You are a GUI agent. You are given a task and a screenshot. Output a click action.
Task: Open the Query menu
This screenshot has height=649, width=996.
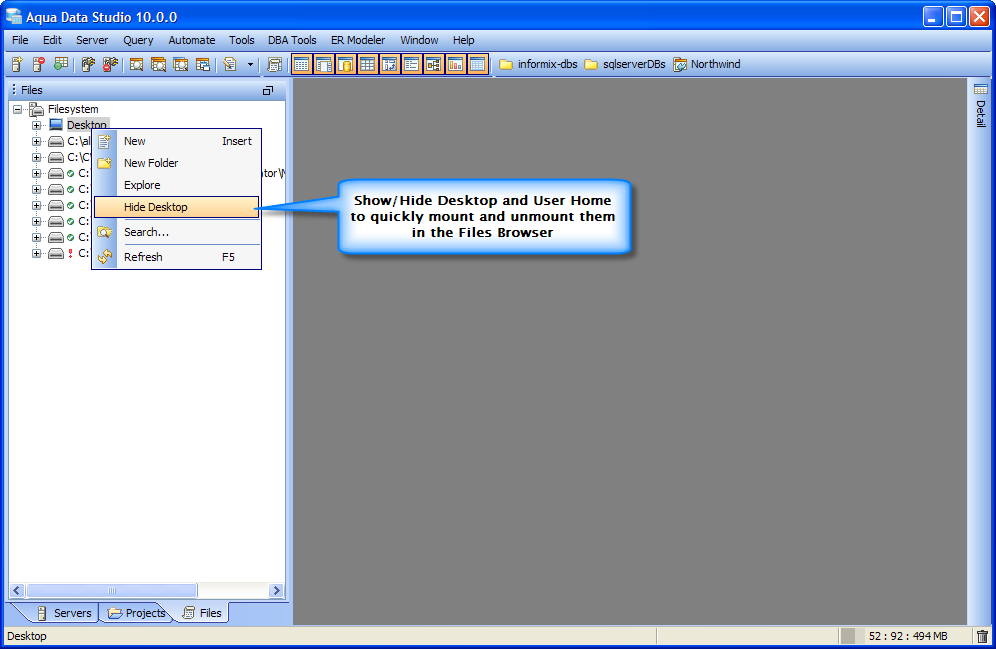138,40
